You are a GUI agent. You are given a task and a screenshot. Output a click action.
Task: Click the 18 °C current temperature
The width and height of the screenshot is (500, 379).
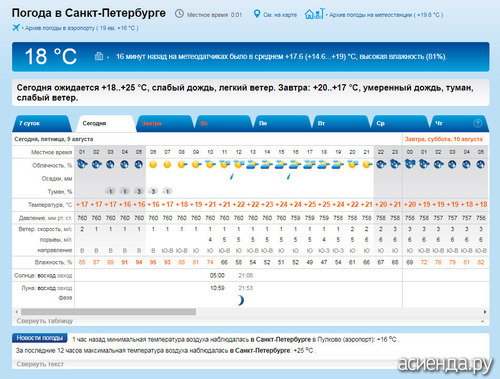pos(51,56)
